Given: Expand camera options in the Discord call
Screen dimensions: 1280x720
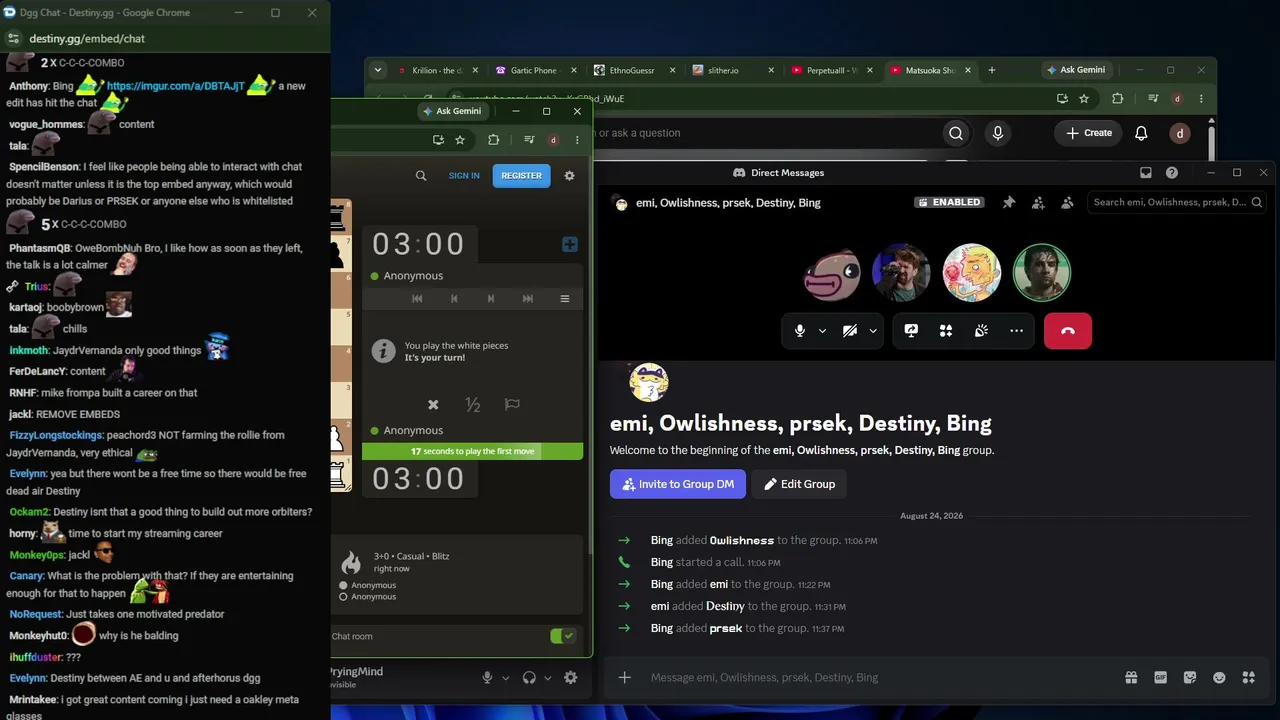Looking at the screenshot, I should pyautogui.click(x=873, y=331).
